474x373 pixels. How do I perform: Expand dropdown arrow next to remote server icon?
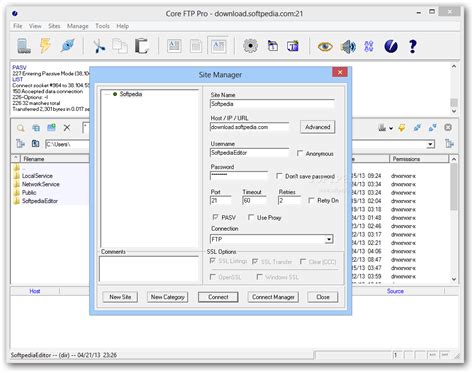click(391, 128)
